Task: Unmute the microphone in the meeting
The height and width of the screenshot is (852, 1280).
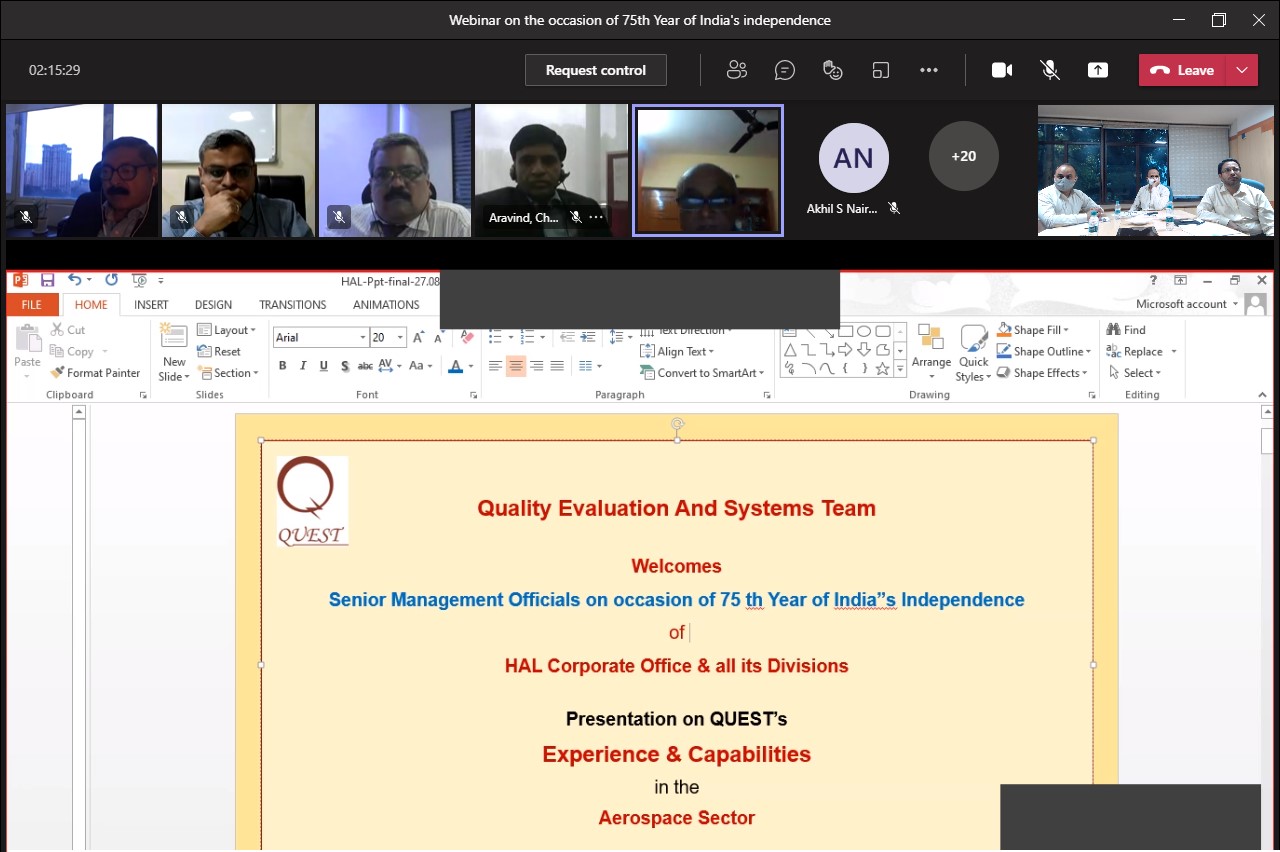Action: pos(1049,70)
